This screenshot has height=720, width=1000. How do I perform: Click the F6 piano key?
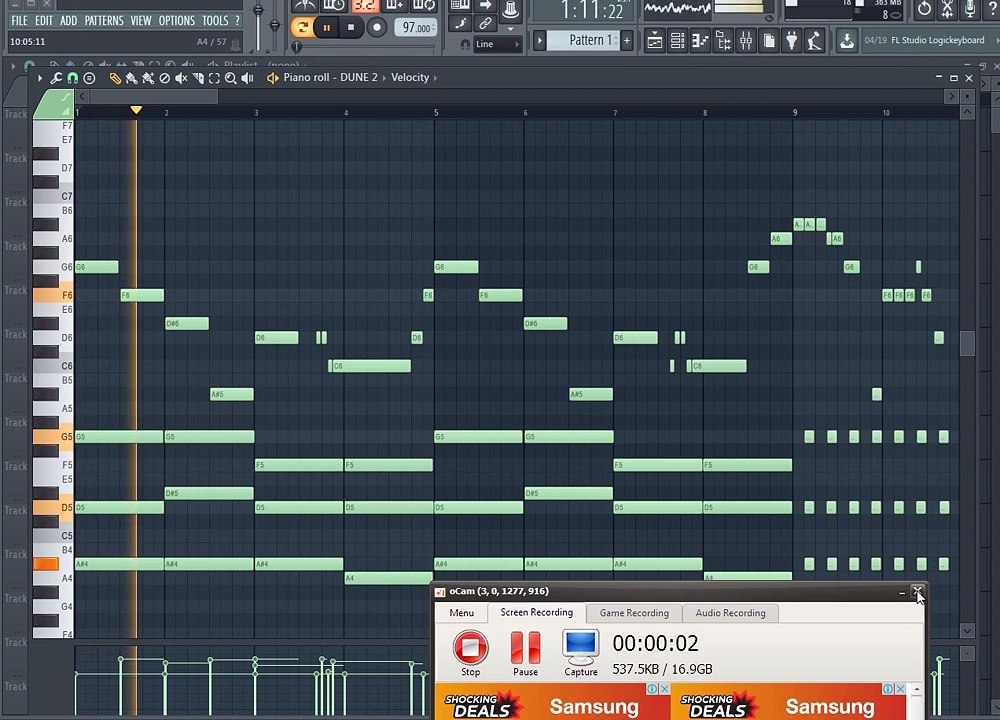tap(54, 295)
